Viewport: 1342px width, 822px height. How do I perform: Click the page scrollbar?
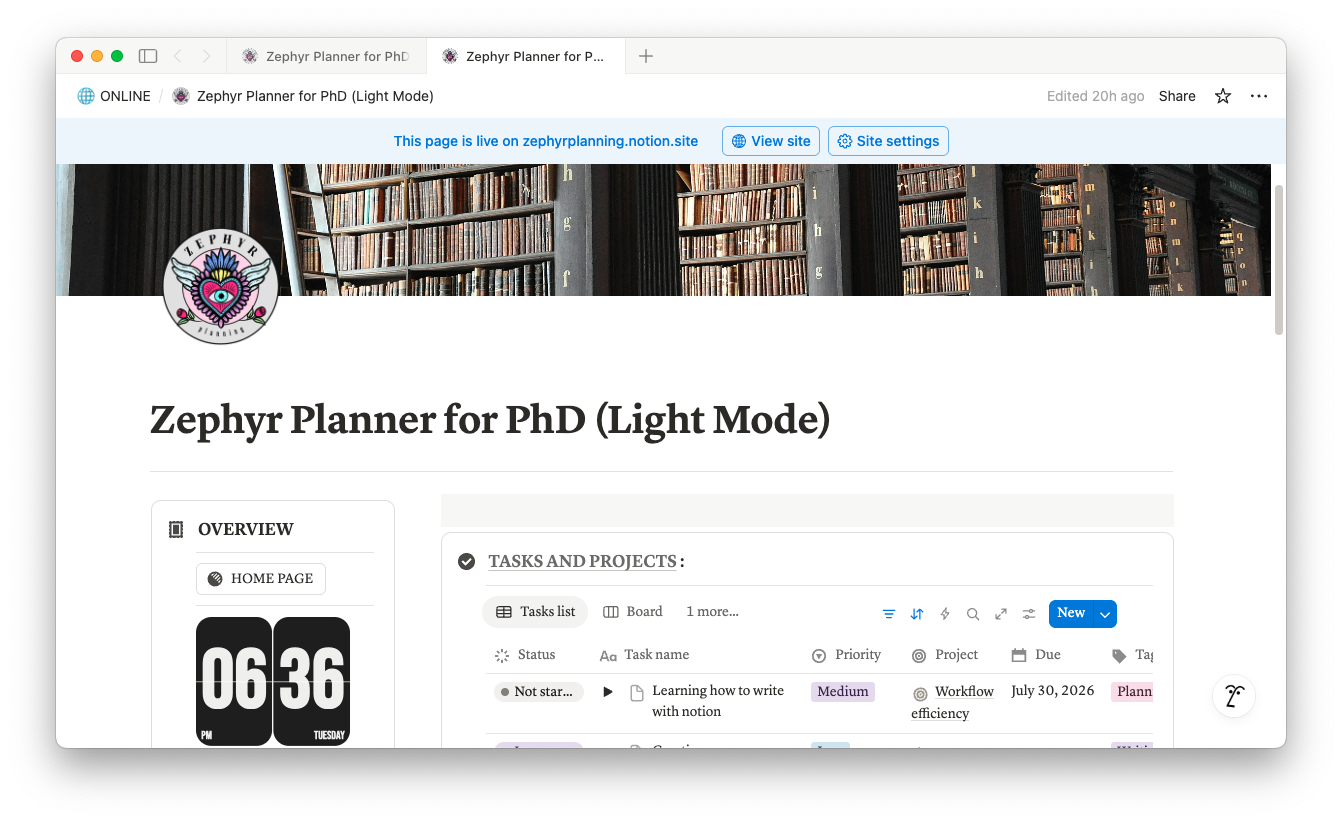coord(1279,260)
